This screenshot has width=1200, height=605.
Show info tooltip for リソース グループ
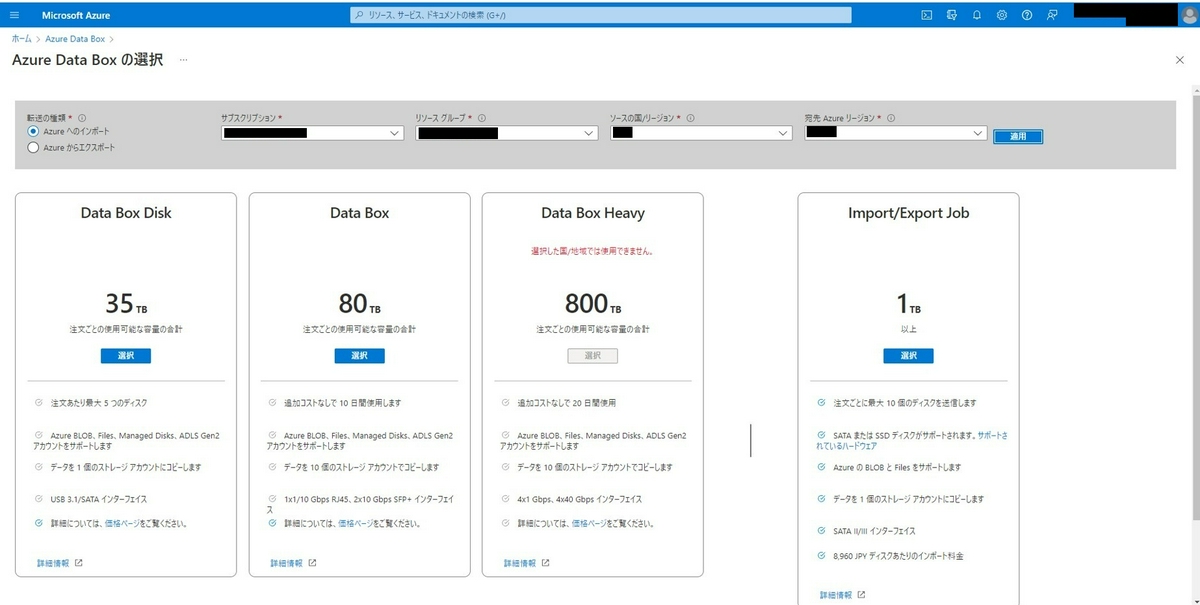tap(482, 118)
